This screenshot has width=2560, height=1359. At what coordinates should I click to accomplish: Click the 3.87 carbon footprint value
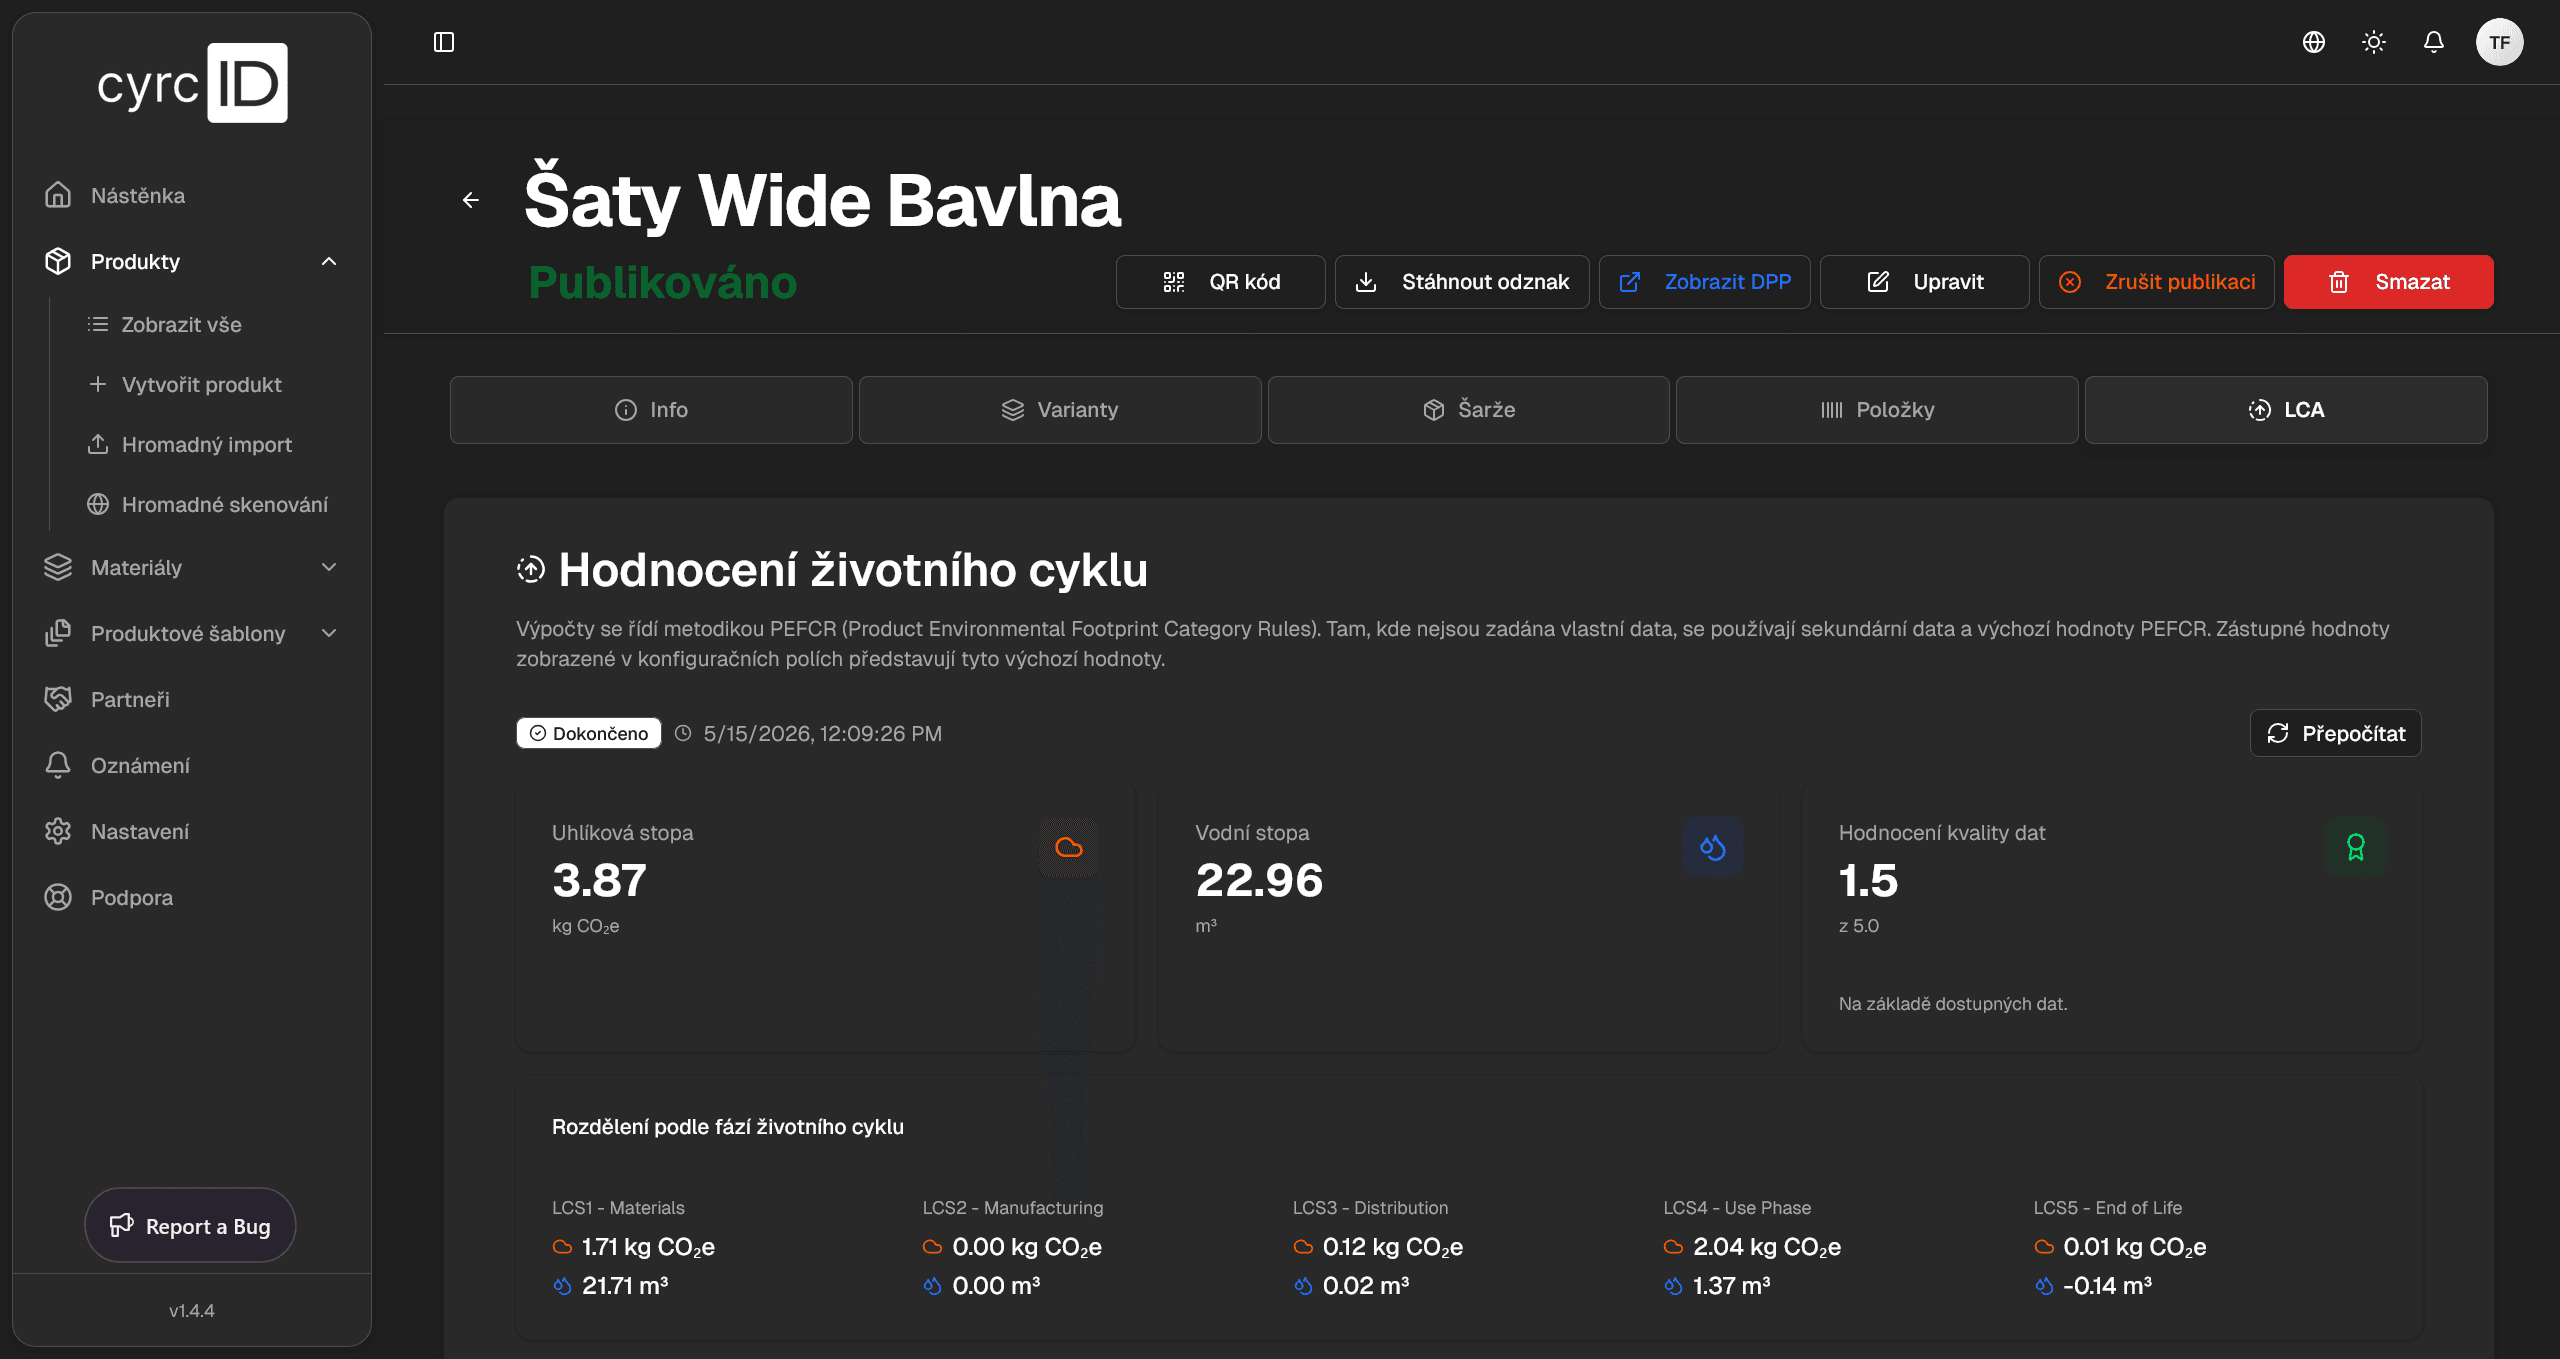click(600, 881)
